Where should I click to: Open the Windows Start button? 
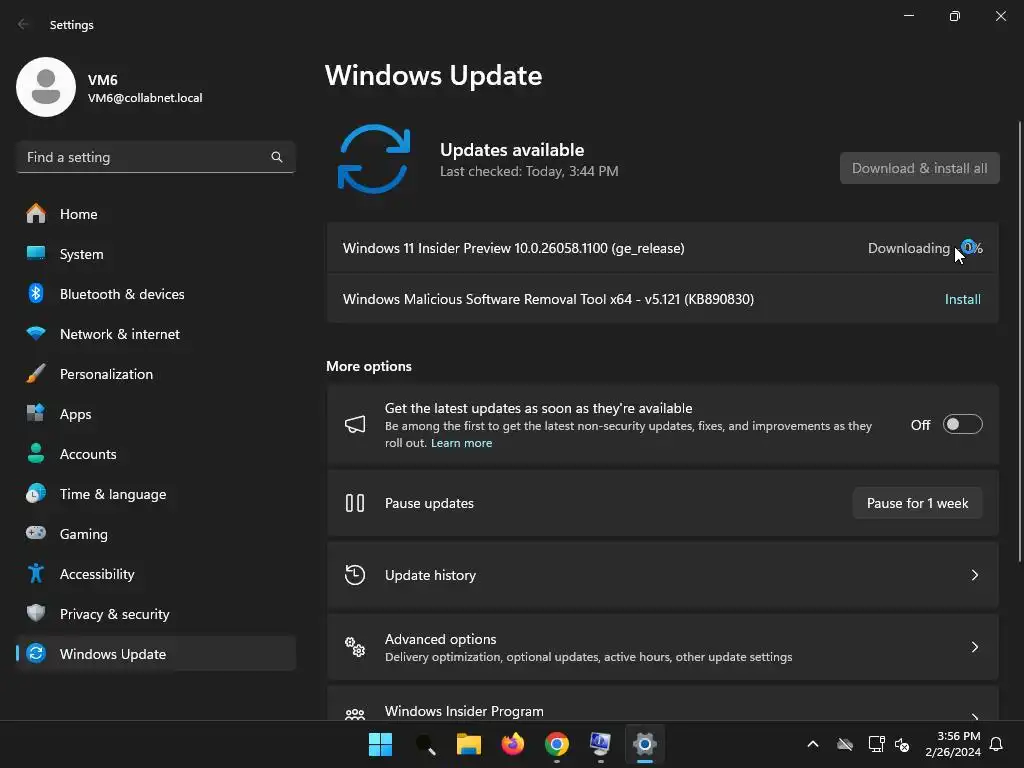(380, 744)
